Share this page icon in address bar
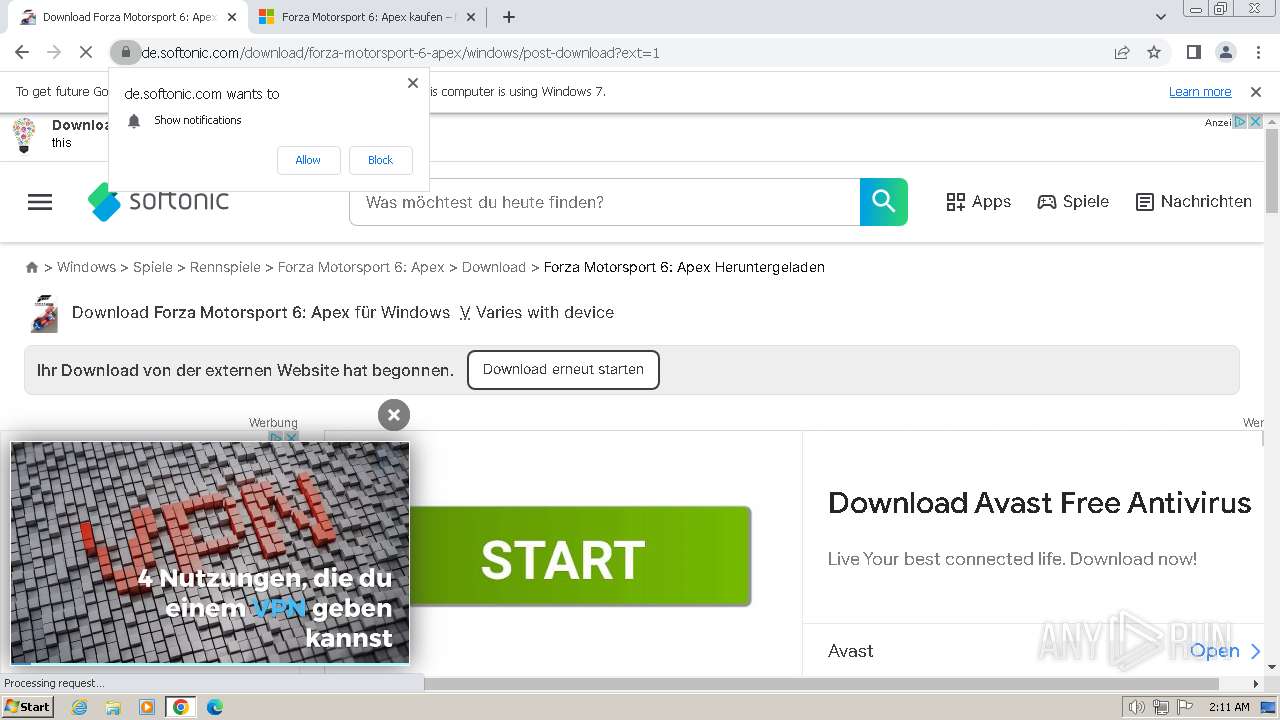This screenshot has height=720, width=1280. click(1122, 53)
